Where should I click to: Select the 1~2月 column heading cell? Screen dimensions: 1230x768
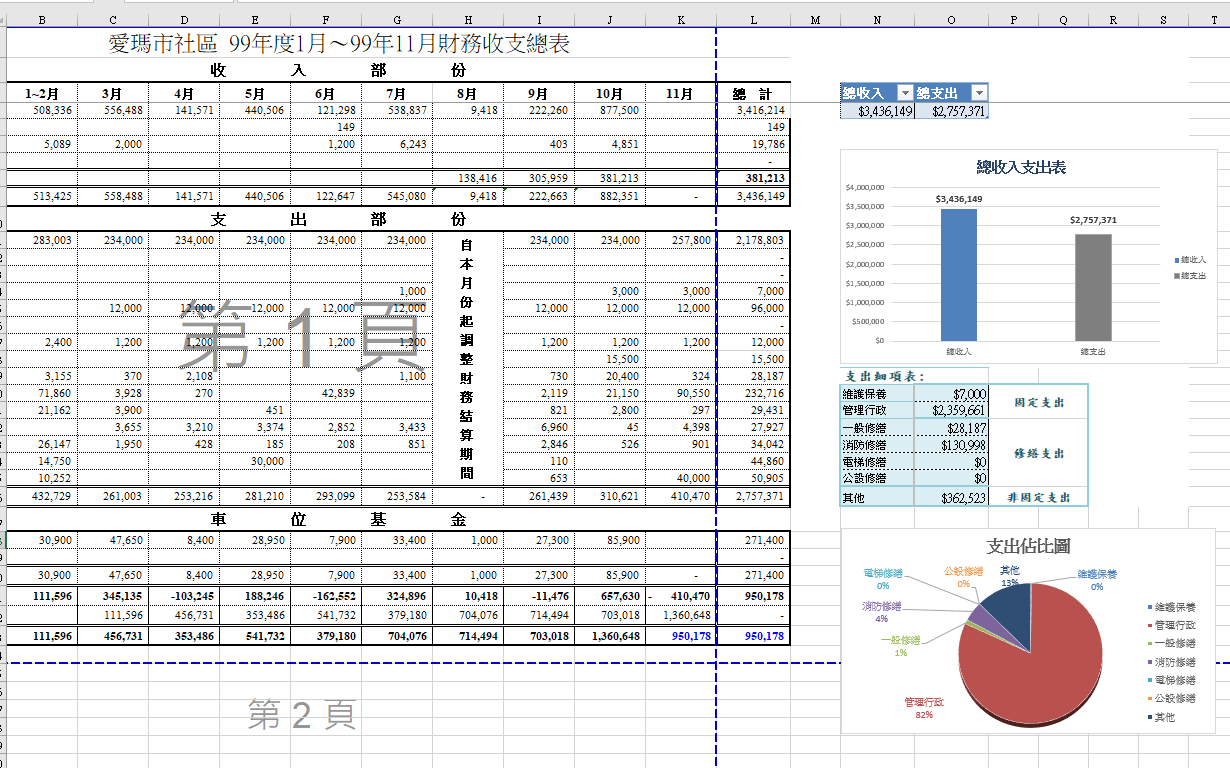pos(42,94)
